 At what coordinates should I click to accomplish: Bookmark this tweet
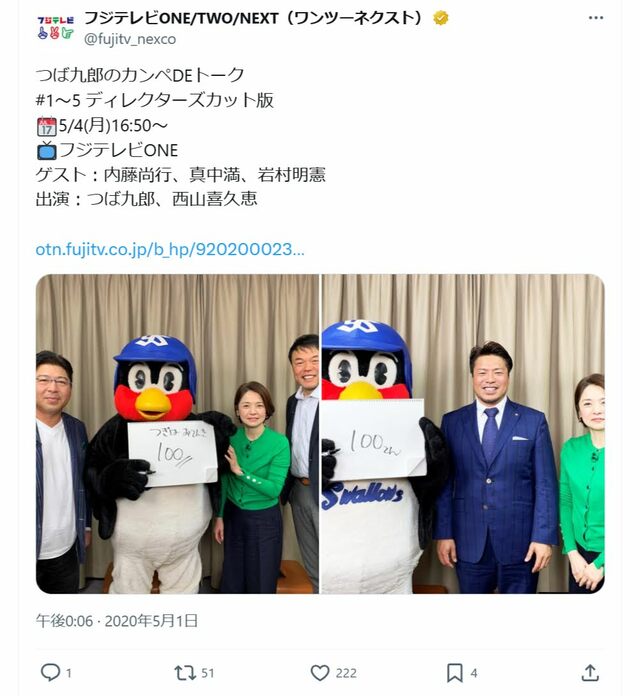point(454,673)
